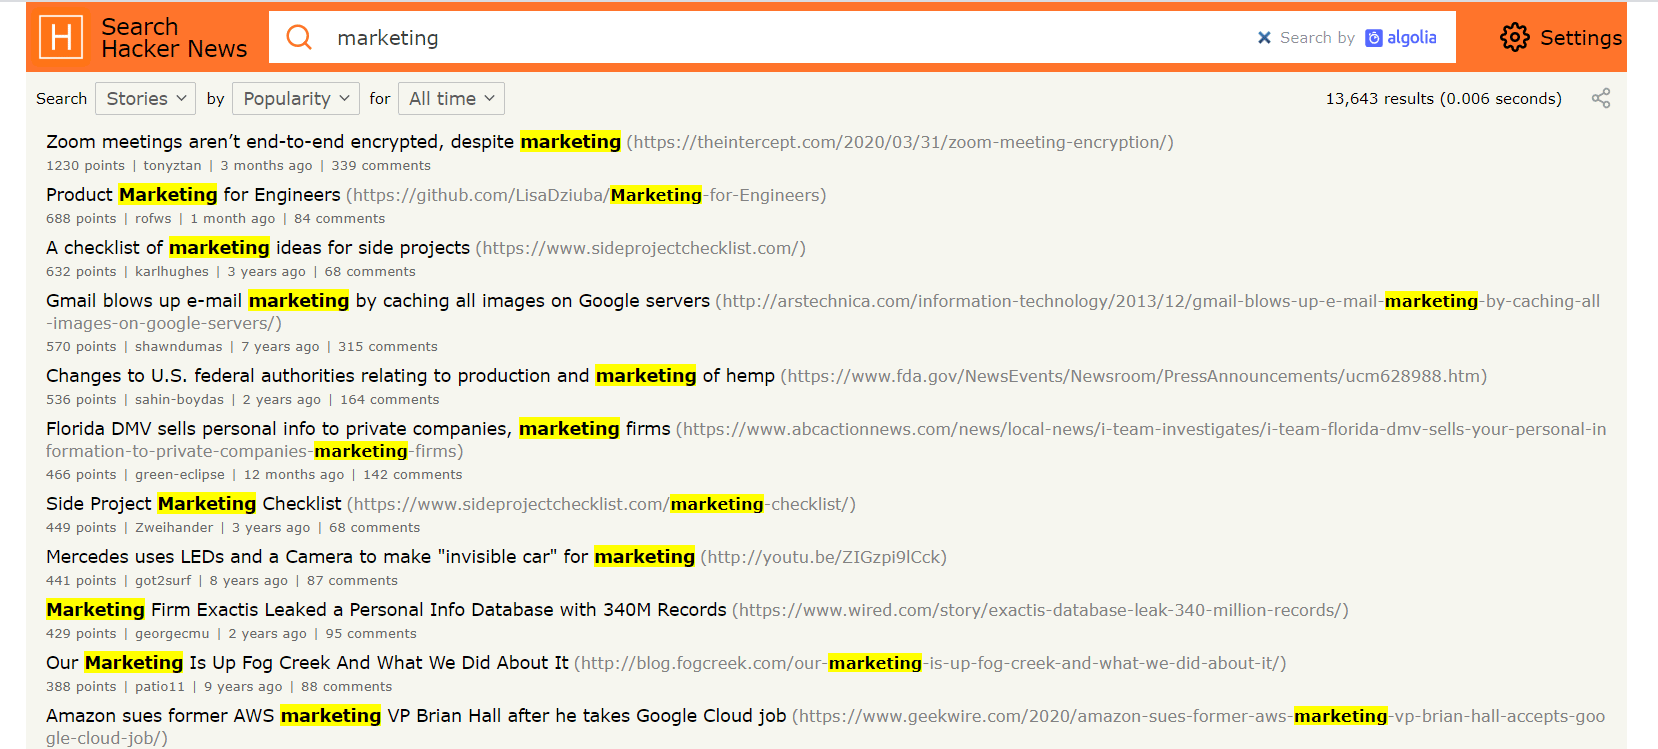Open Product Marketing for Engineers story
The height and width of the screenshot is (749, 1658).
click(193, 195)
